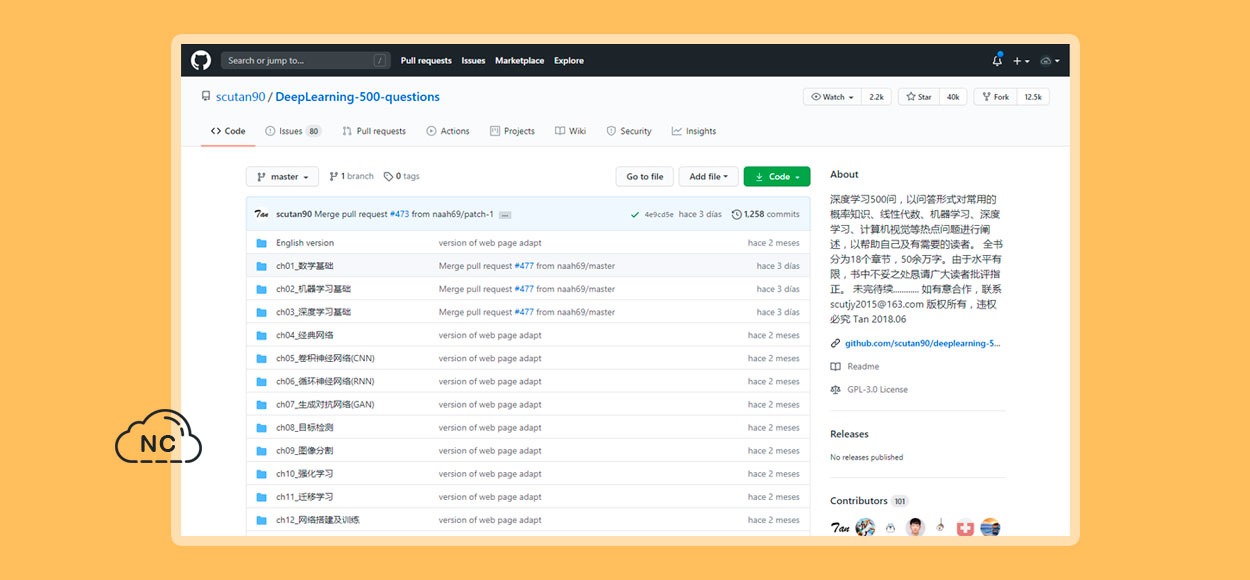Click the link icon beside the repository URL

coord(836,344)
